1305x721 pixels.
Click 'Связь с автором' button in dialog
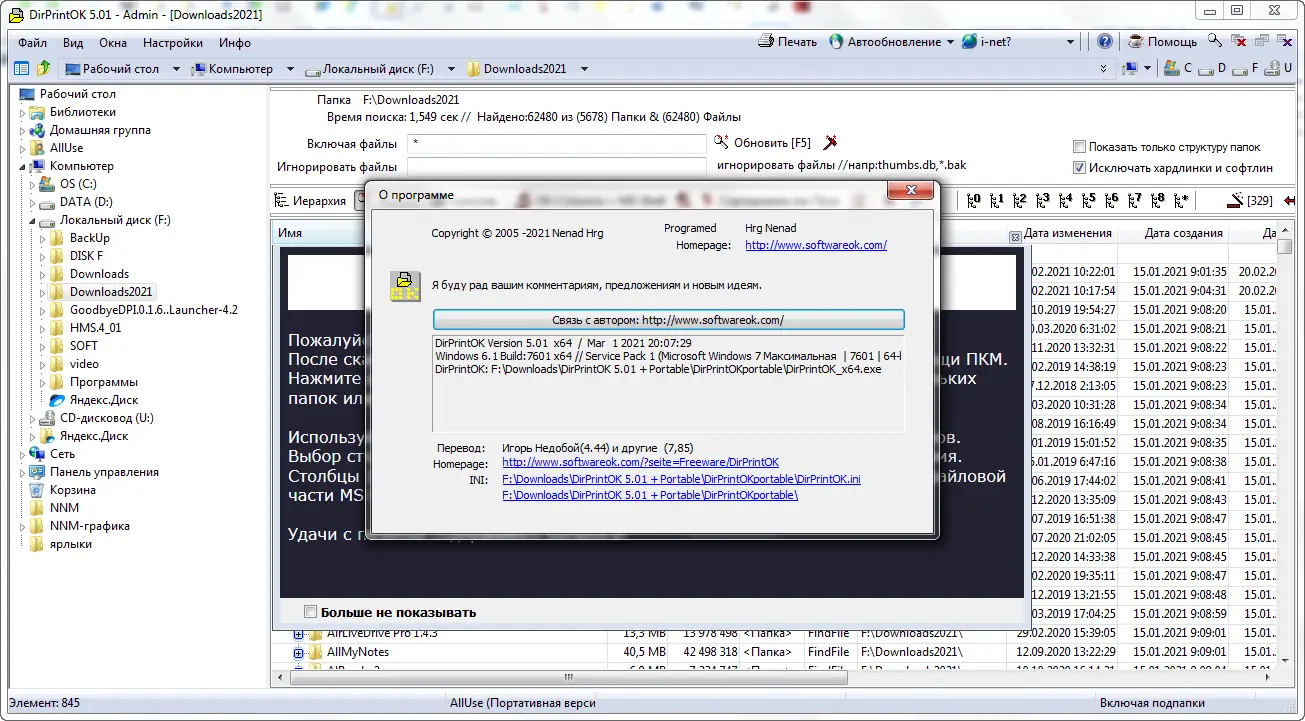pyautogui.click(x=668, y=320)
